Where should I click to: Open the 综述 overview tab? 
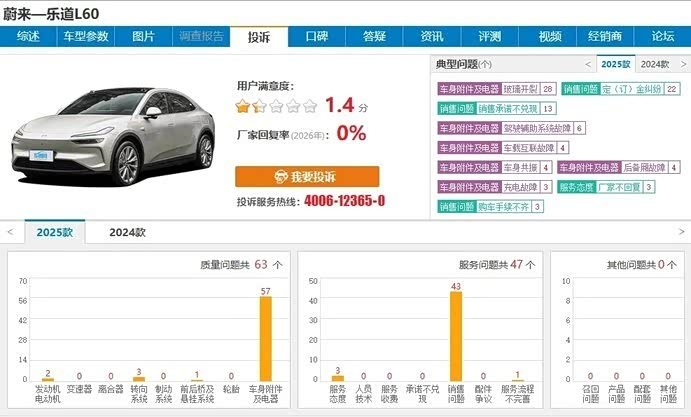pos(28,36)
